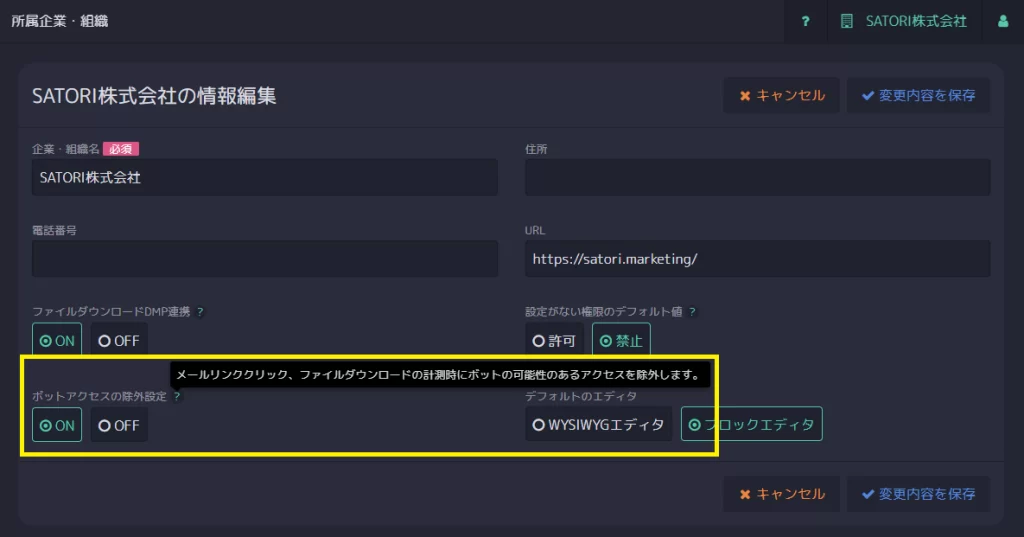
Task: Click the SATORI株式会社の情報編集 heading
Action: tap(154, 96)
